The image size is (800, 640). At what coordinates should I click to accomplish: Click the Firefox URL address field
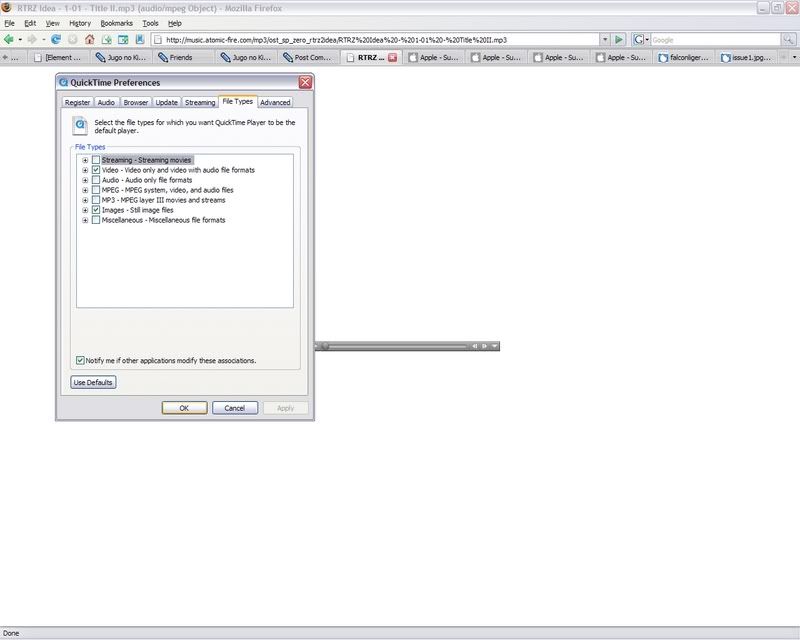376,39
